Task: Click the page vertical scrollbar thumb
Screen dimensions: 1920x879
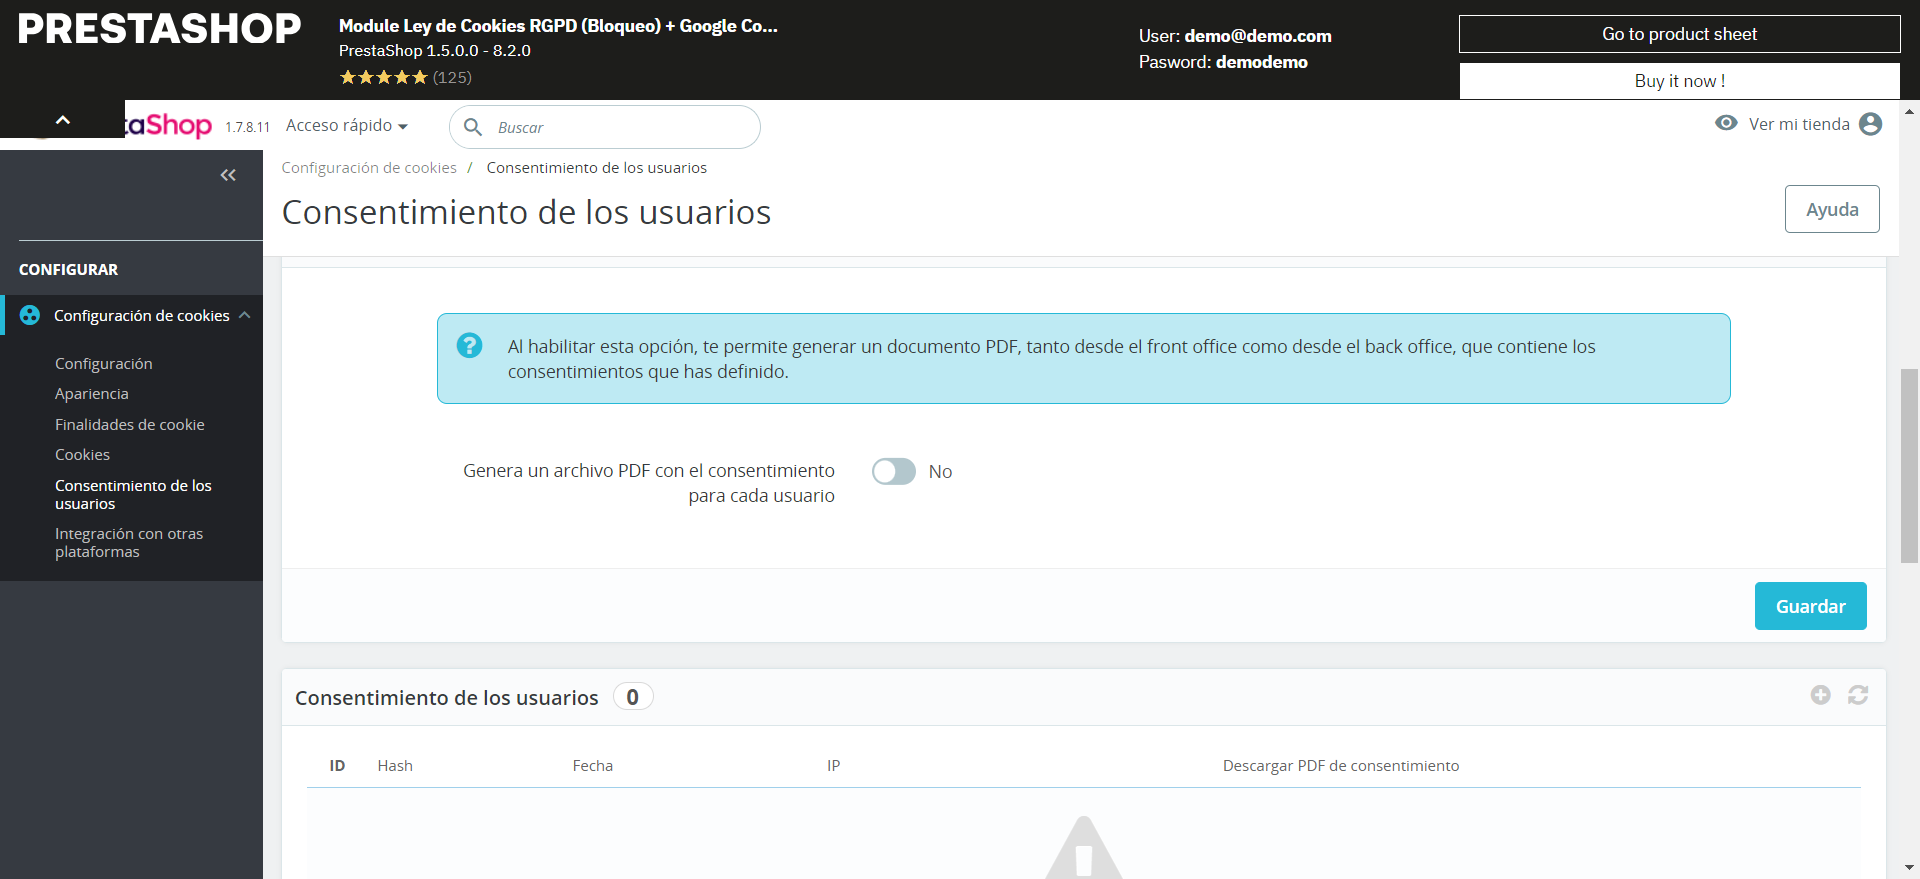Action: (x=1909, y=466)
